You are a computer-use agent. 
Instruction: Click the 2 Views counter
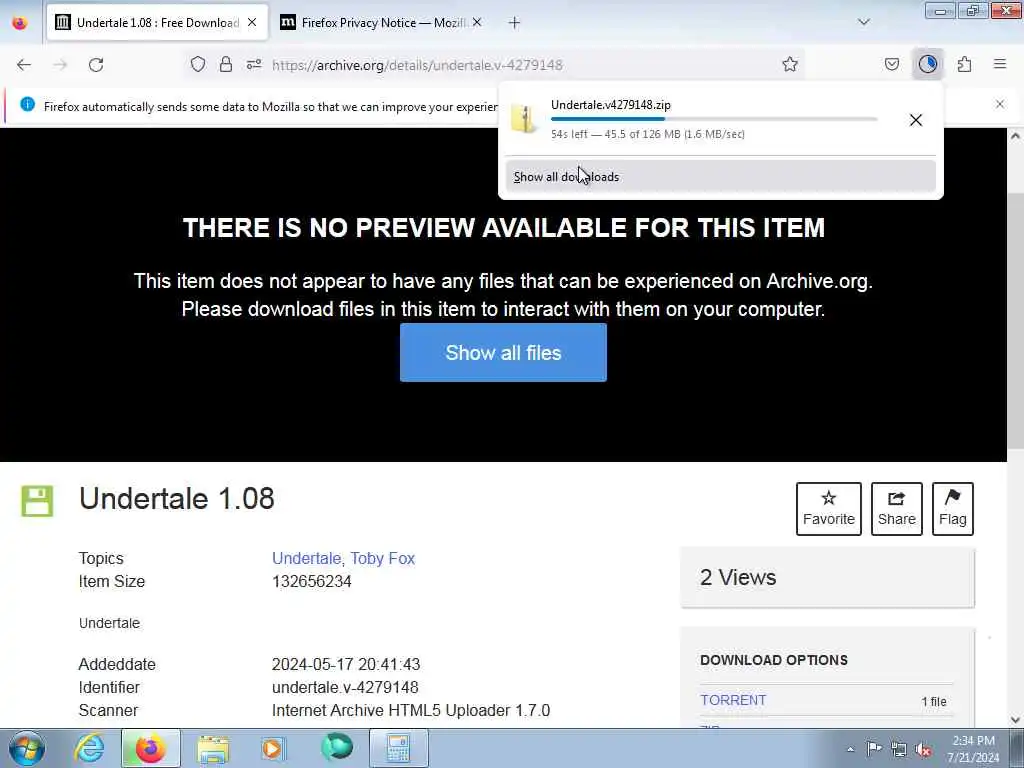[x=738, y=577]
